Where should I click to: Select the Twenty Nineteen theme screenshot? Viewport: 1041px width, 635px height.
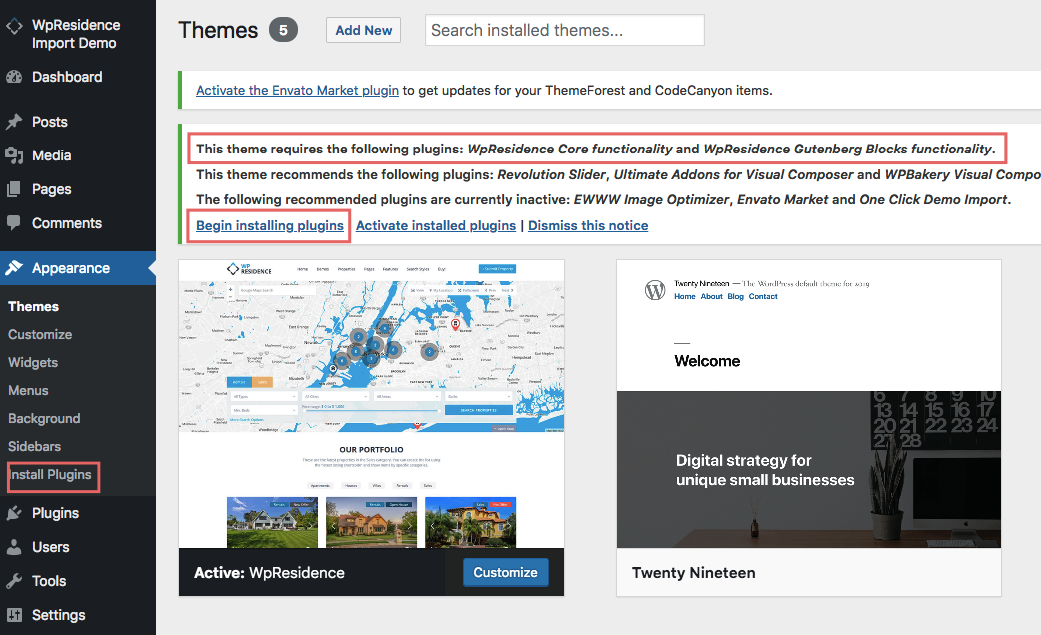pyautogui.click(x=809, y=404)
